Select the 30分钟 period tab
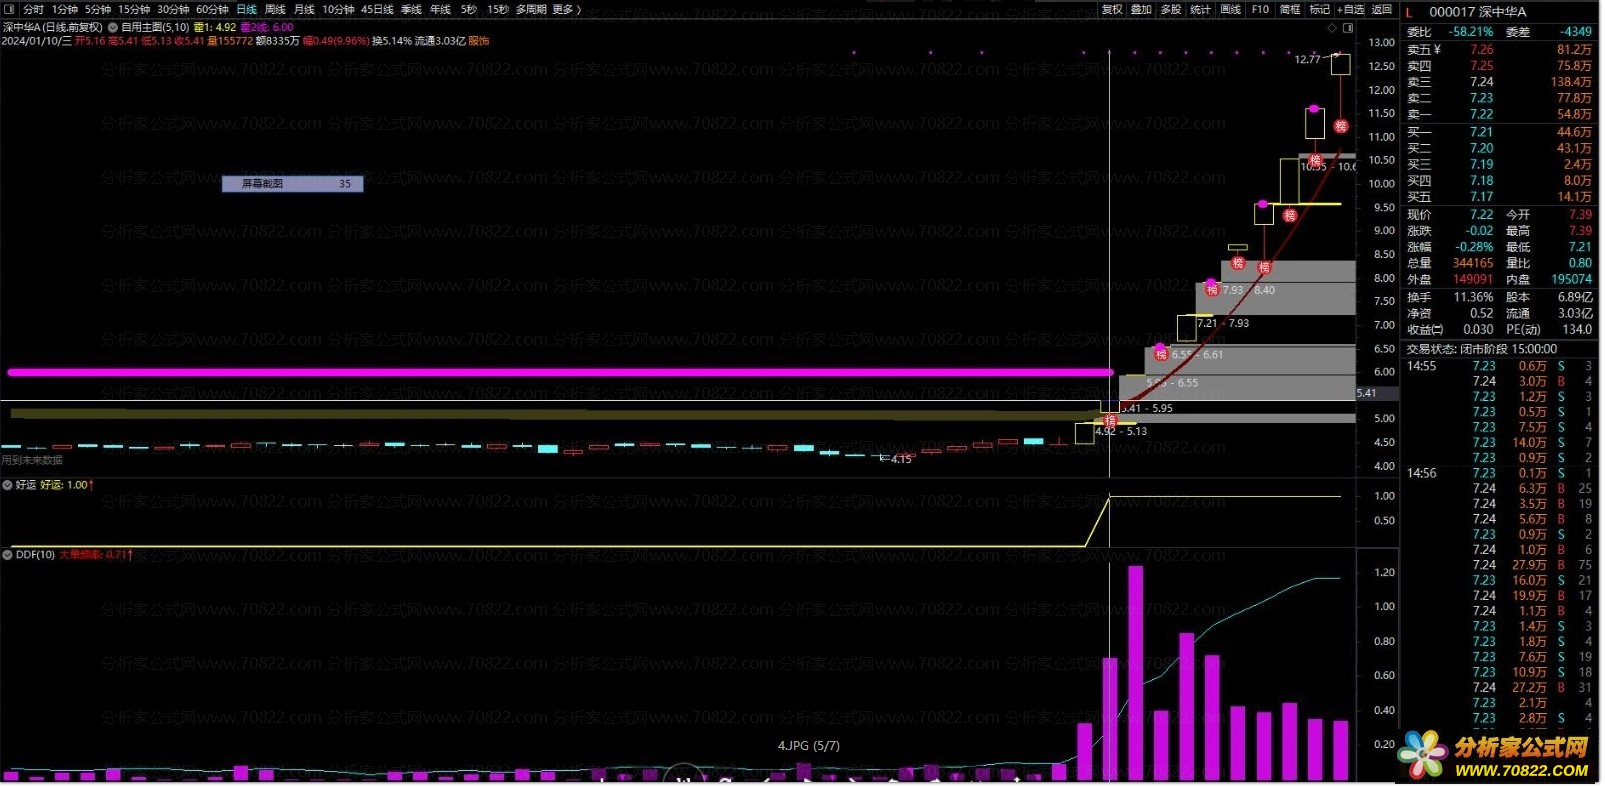The width and height of the screenshot is (1605, 787). point(173,9)
